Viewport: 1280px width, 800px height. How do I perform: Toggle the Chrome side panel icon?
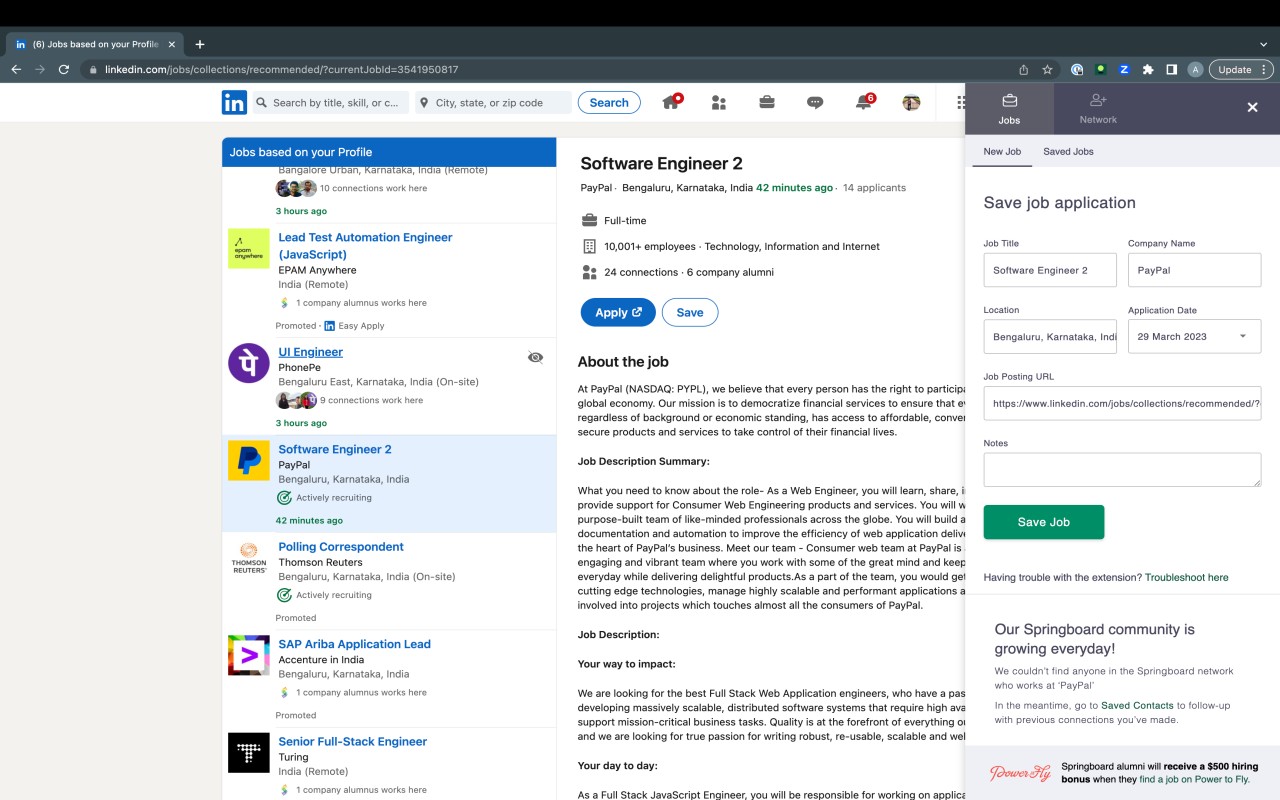(1171, 70)
